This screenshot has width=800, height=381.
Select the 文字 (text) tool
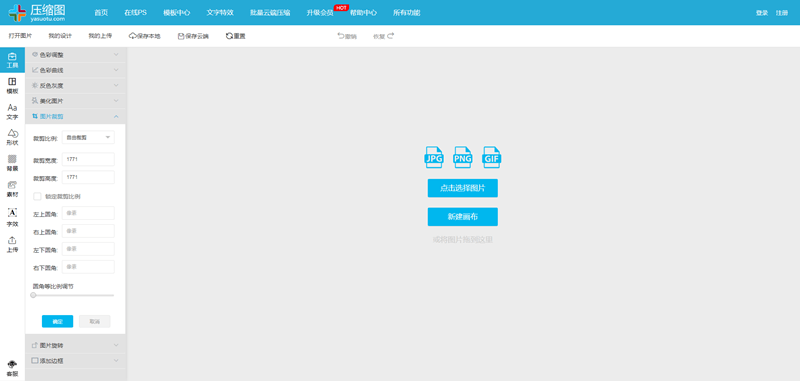(x=12, y=111)
